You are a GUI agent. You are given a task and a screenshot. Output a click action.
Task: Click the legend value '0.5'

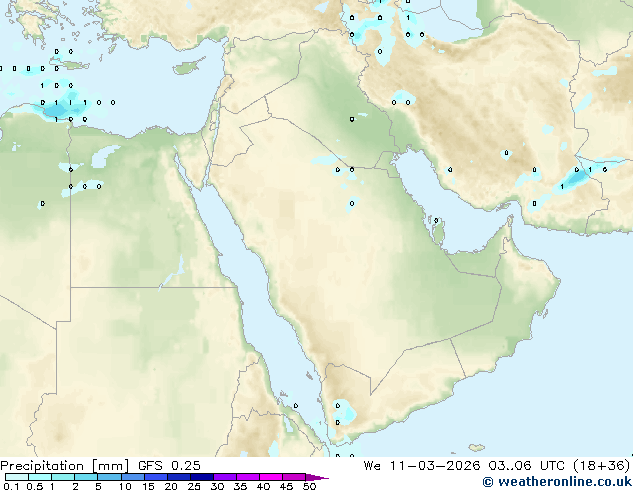tap(35, 486)
